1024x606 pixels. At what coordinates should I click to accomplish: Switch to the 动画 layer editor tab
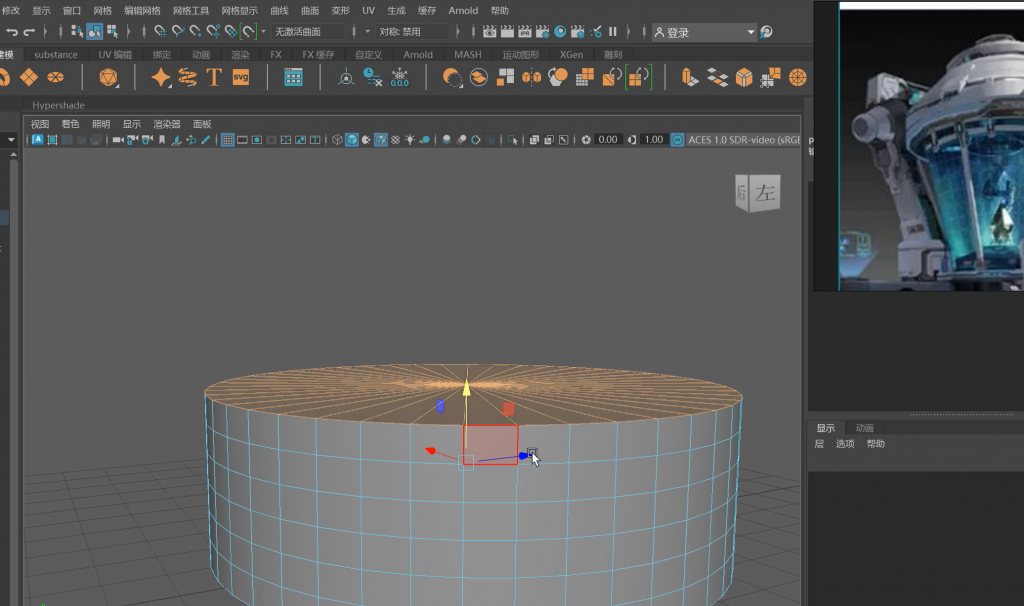tap(864, 428)
